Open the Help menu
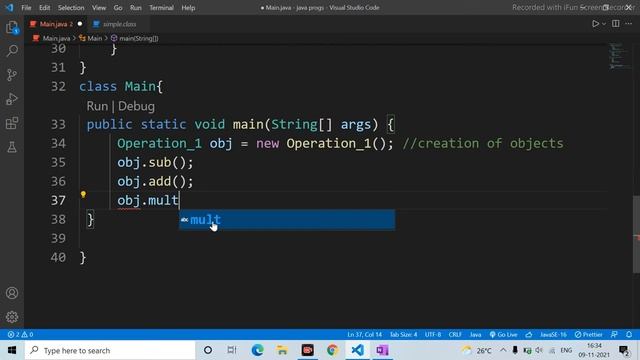640x360 pixels. point(188,7)
